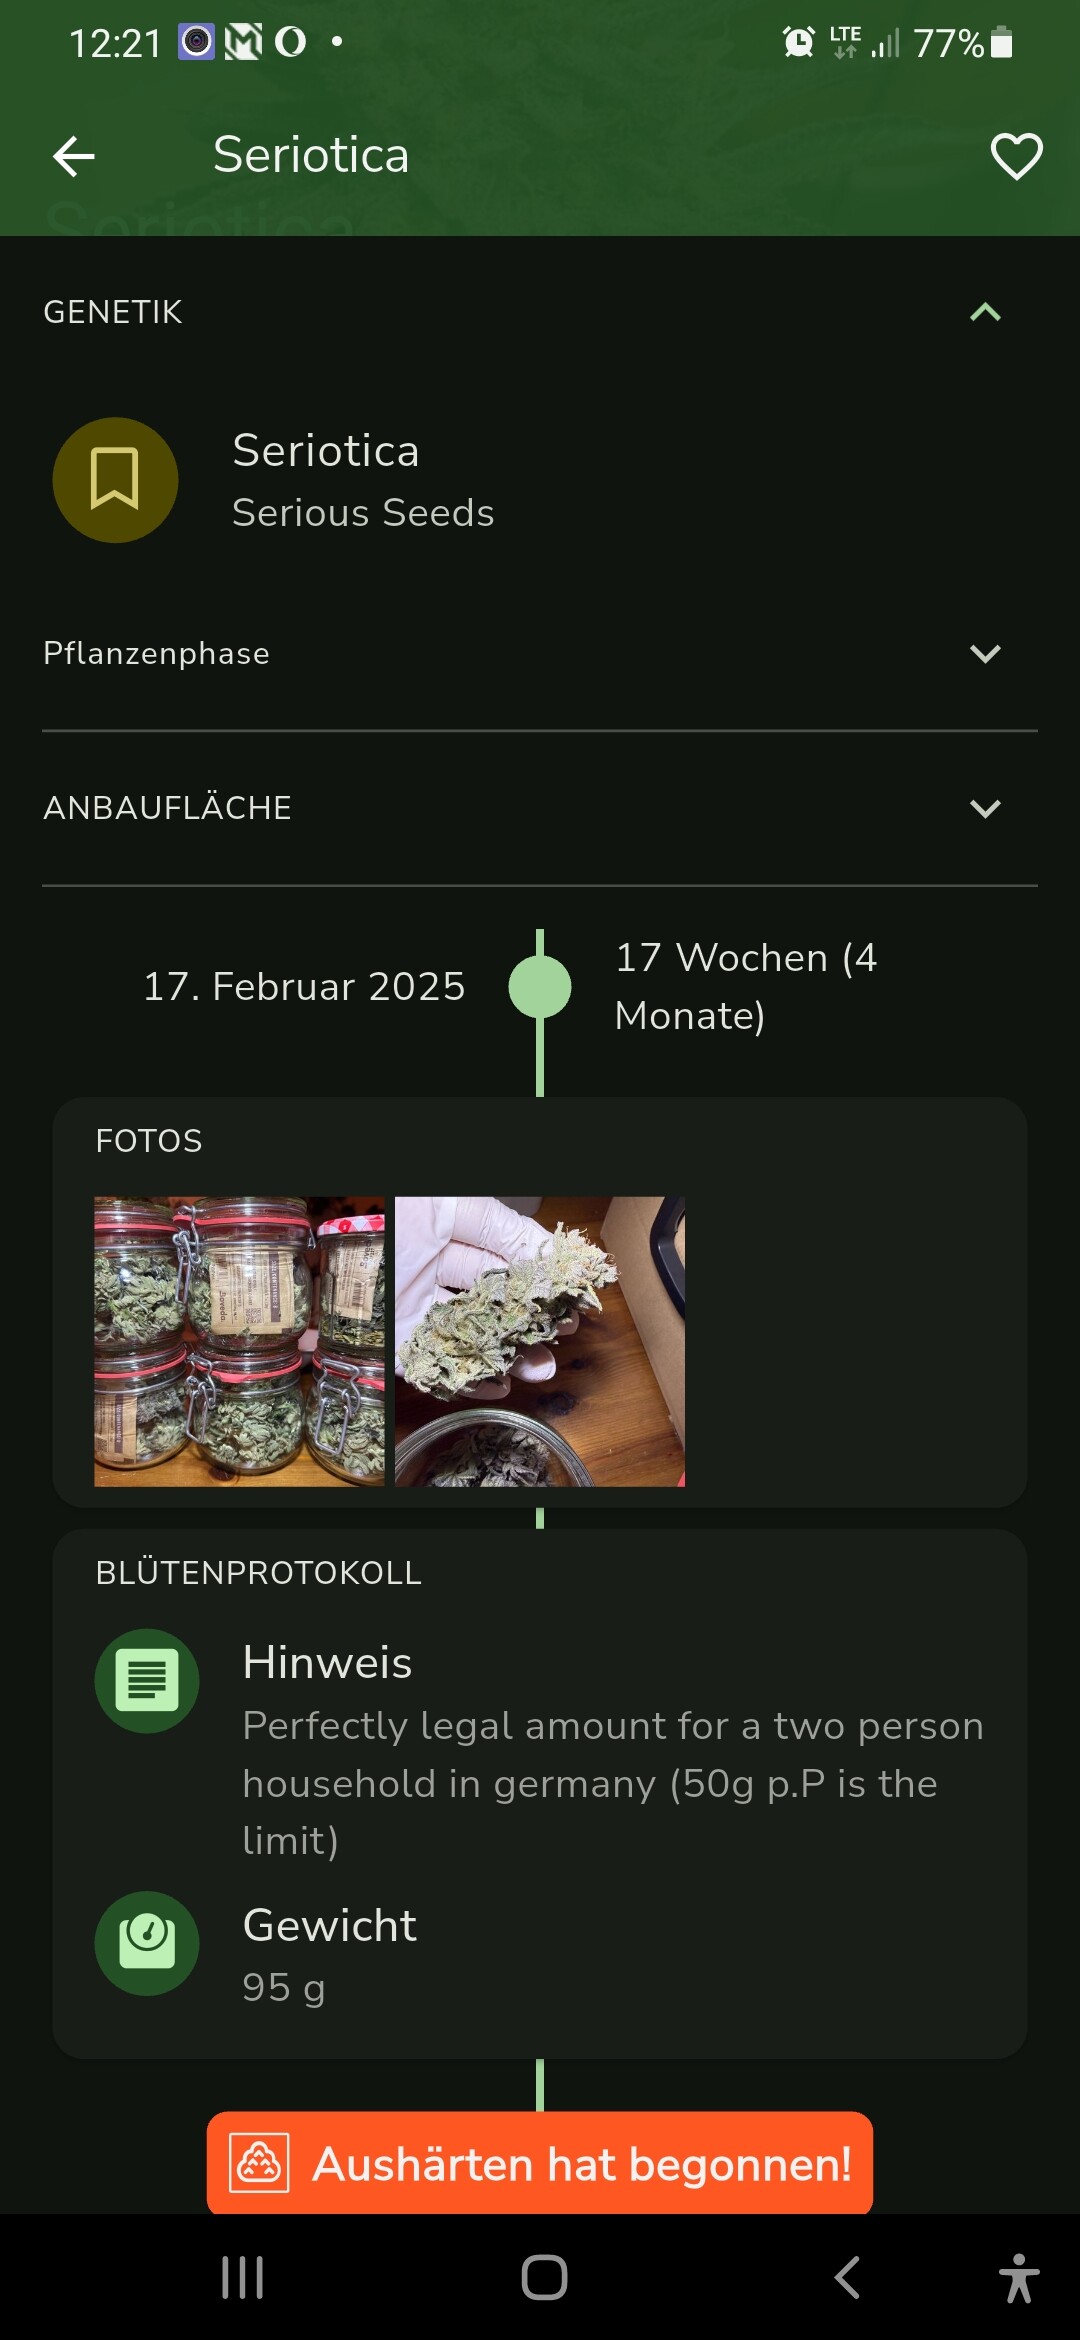Tap the 95 g weight entry
This screenshot has height=2340, width=1080.
(284, 1988)
